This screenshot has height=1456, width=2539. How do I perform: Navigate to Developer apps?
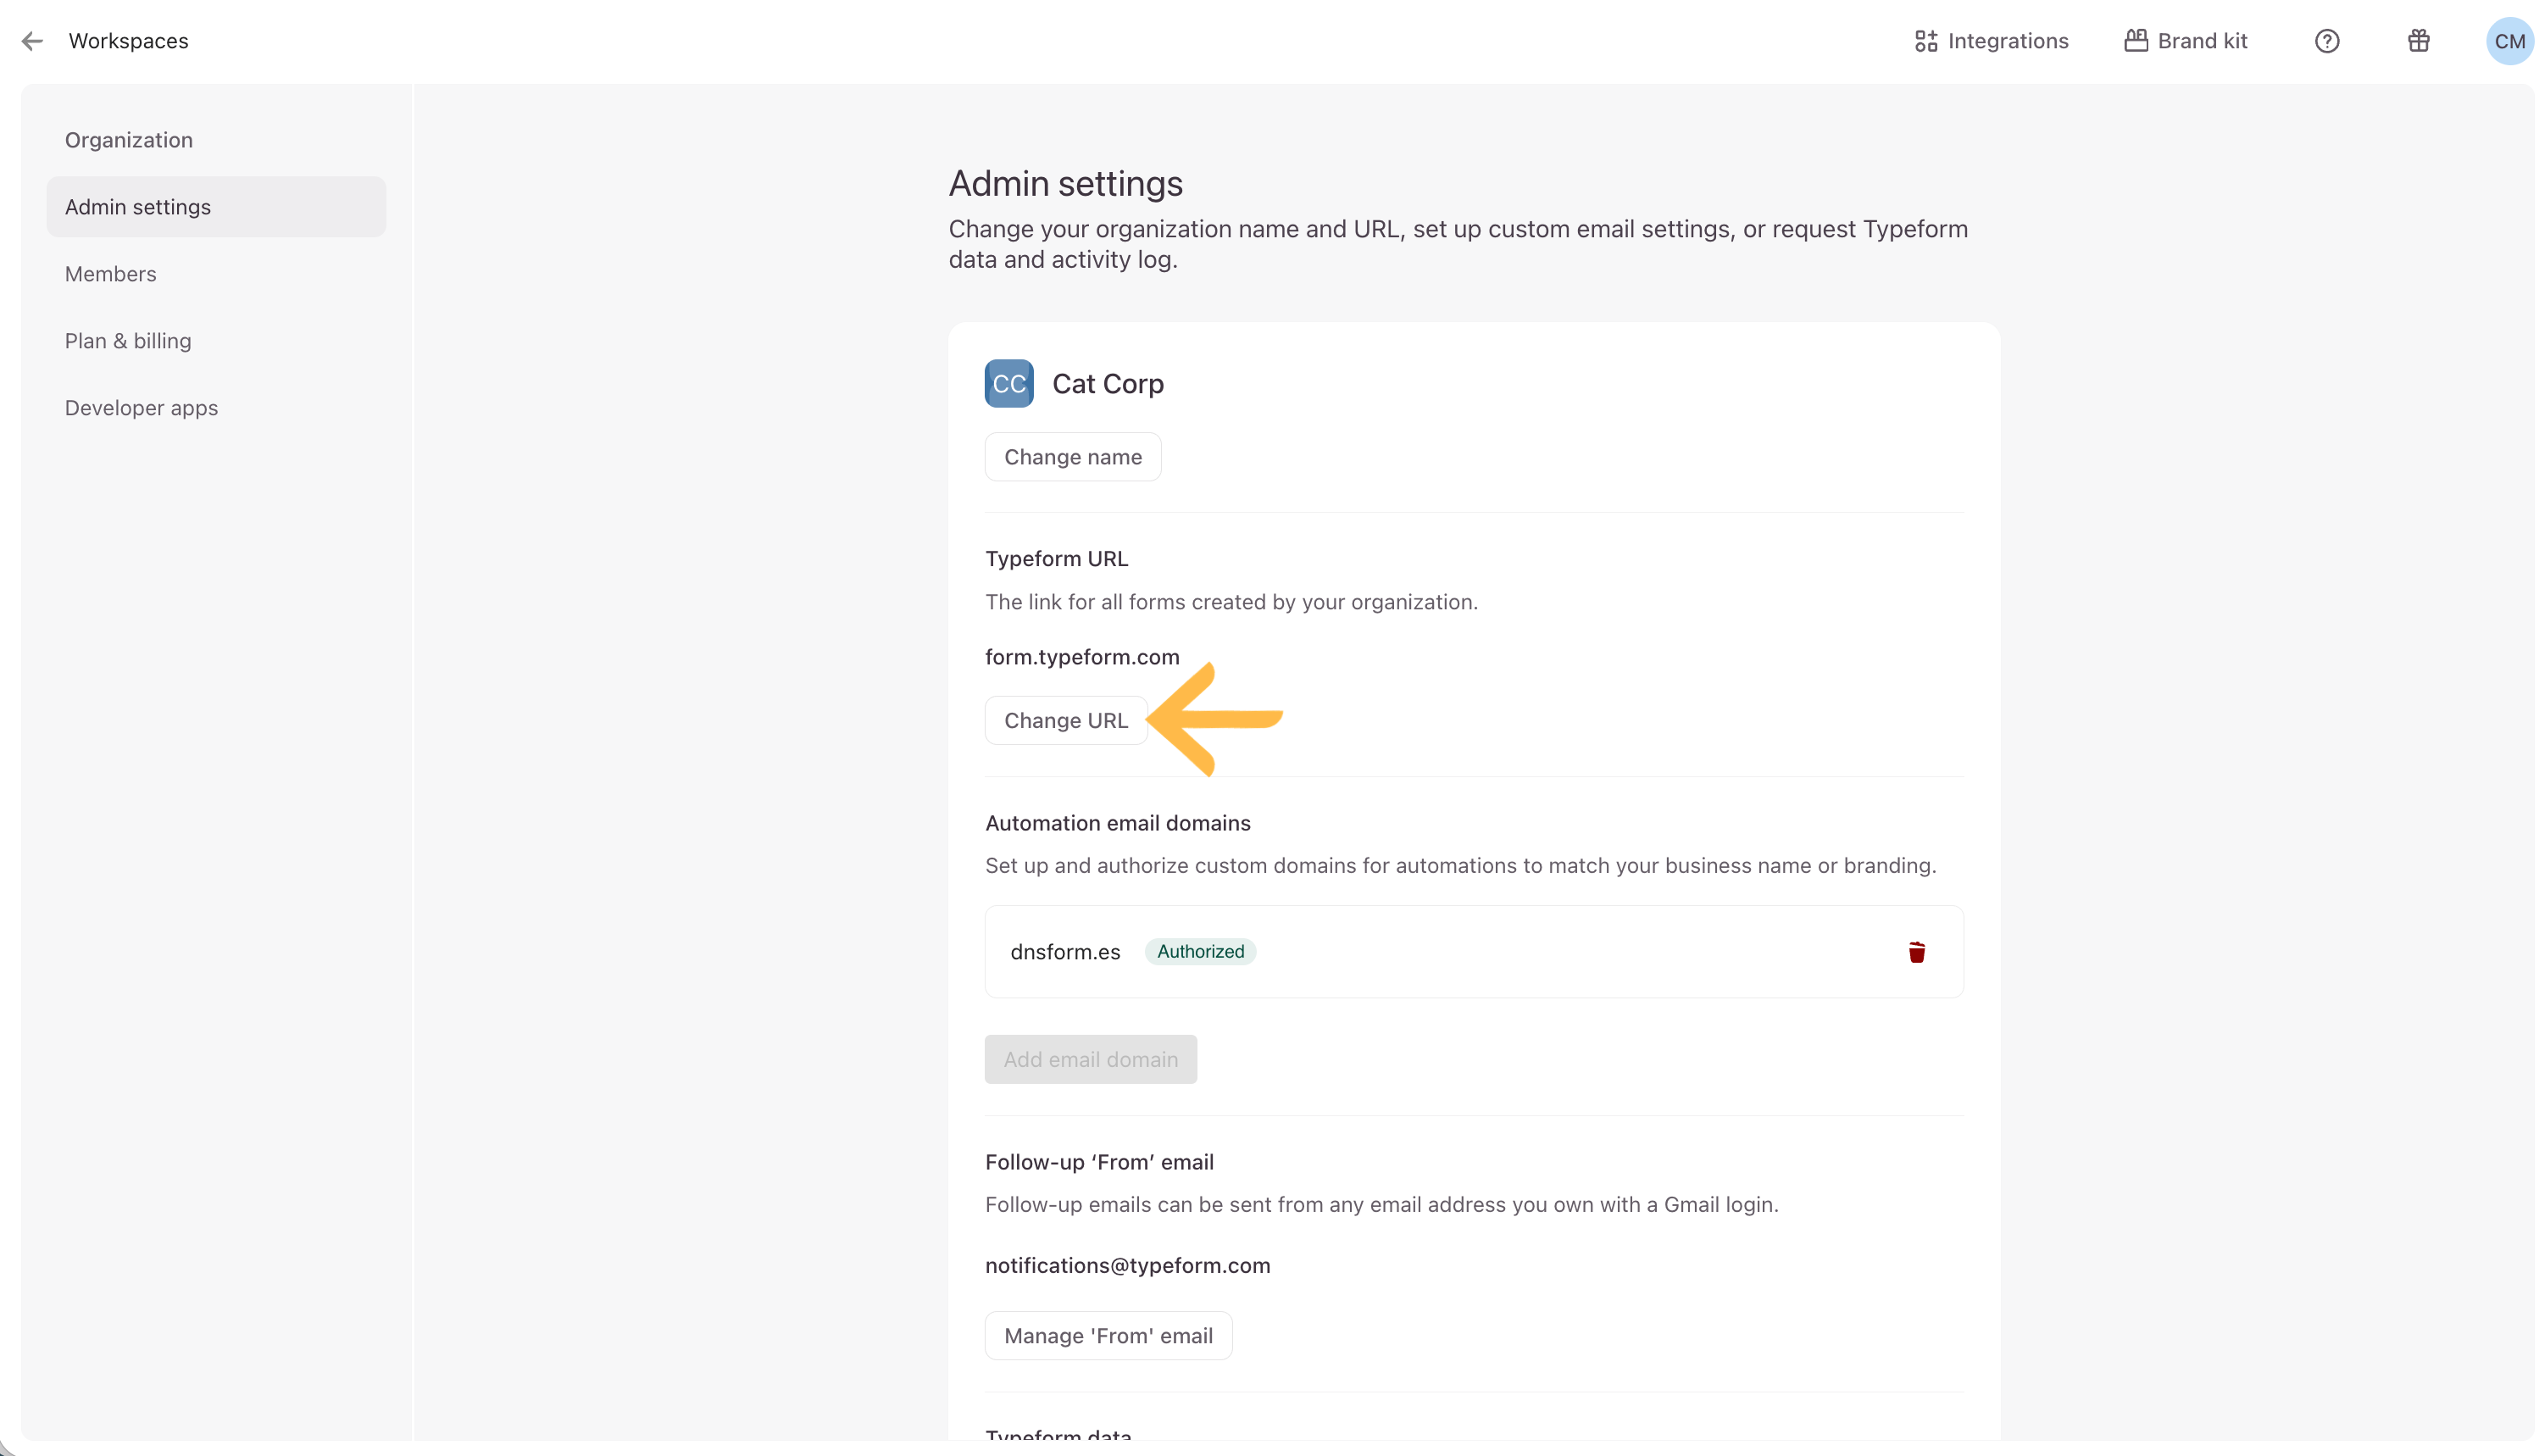pyautogui.click(x=141, y=408)
